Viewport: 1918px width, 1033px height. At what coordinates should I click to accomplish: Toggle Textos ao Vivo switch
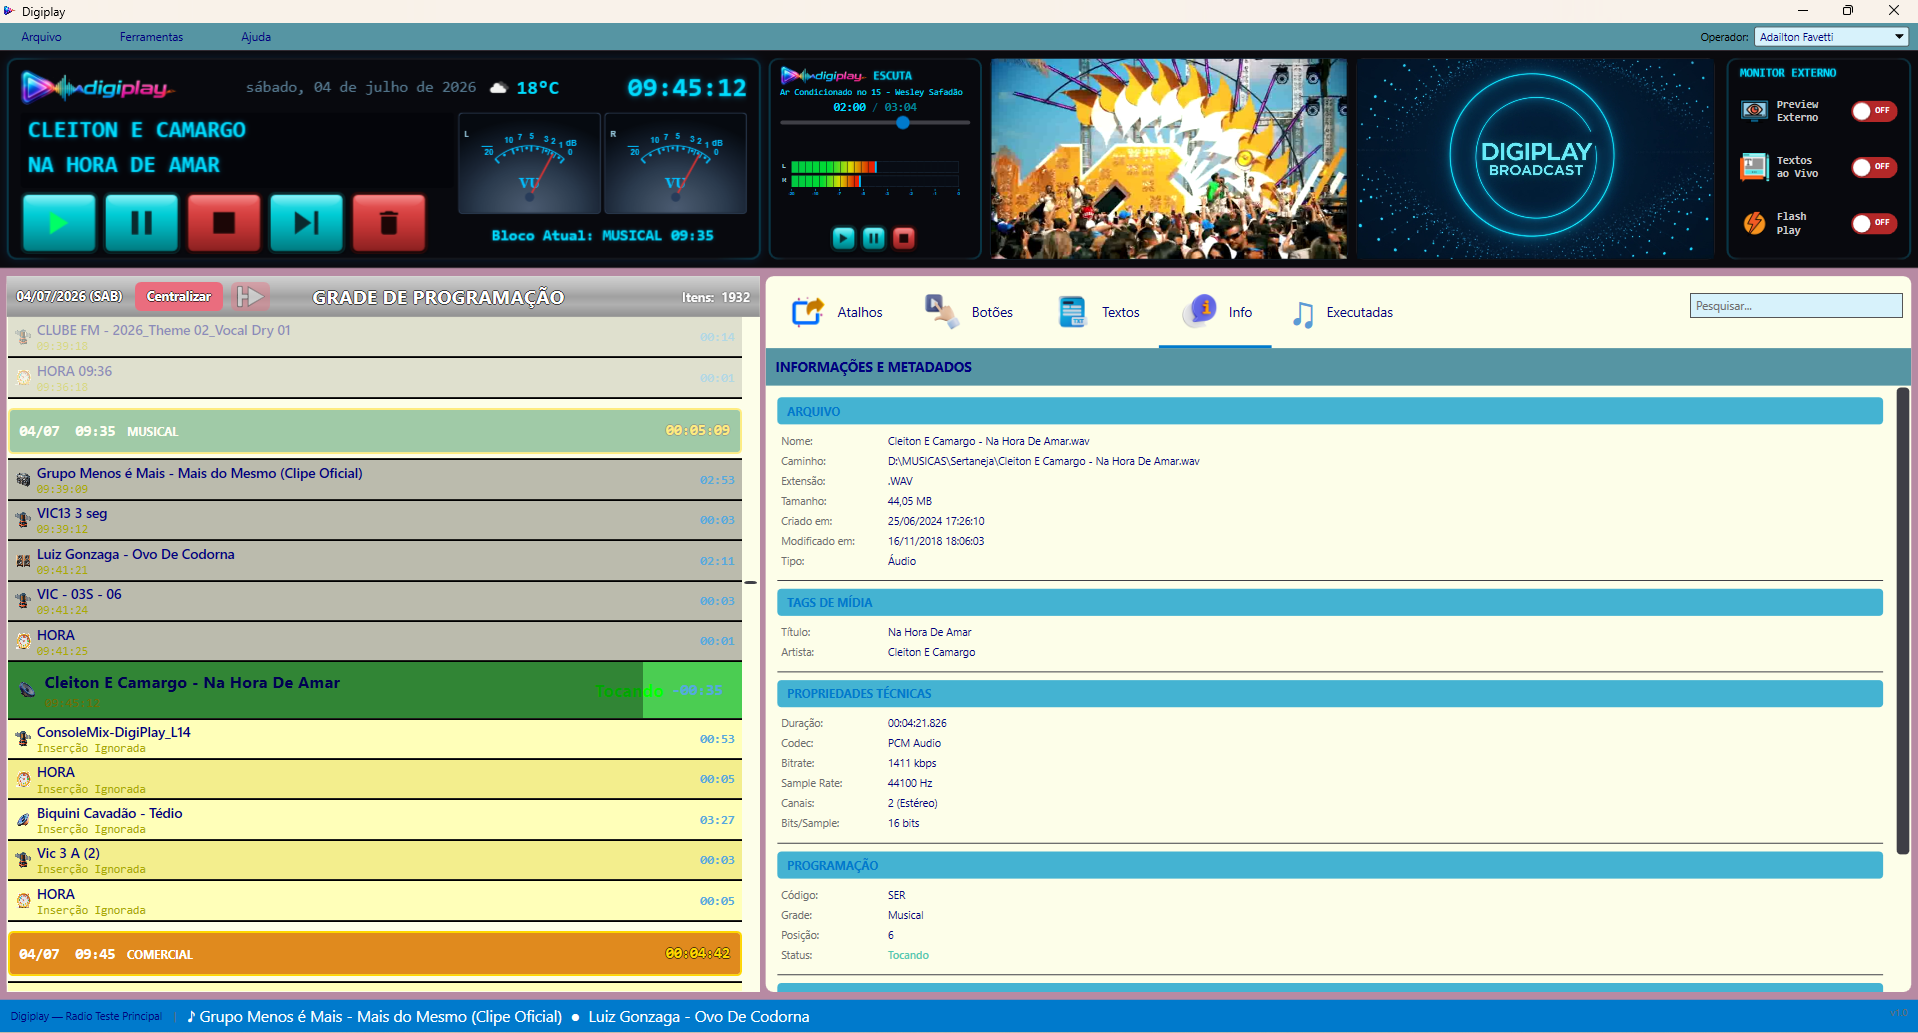(x=1874, y=167)
